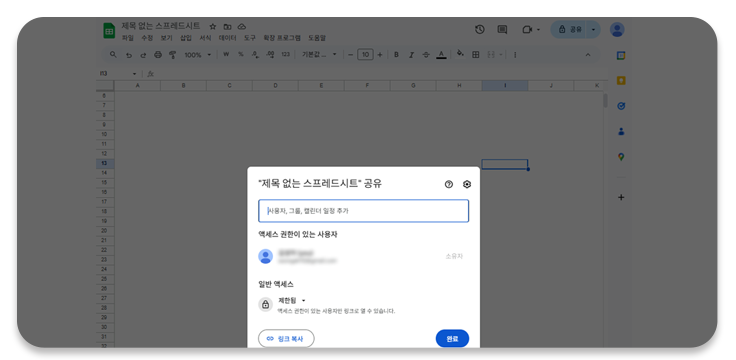
Task: Star the untitled spreadsheet
Action: (x=213, y=26)
